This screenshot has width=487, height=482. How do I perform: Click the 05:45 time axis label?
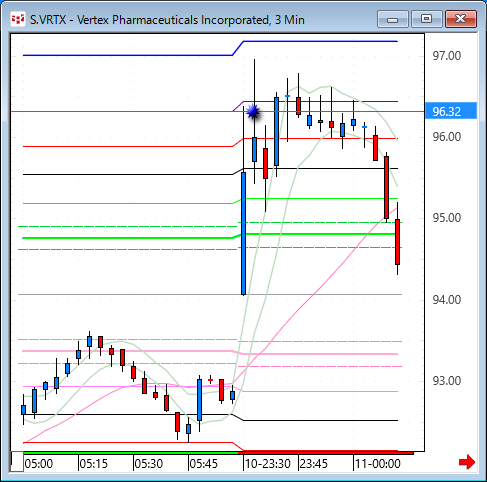pos(204,464)
